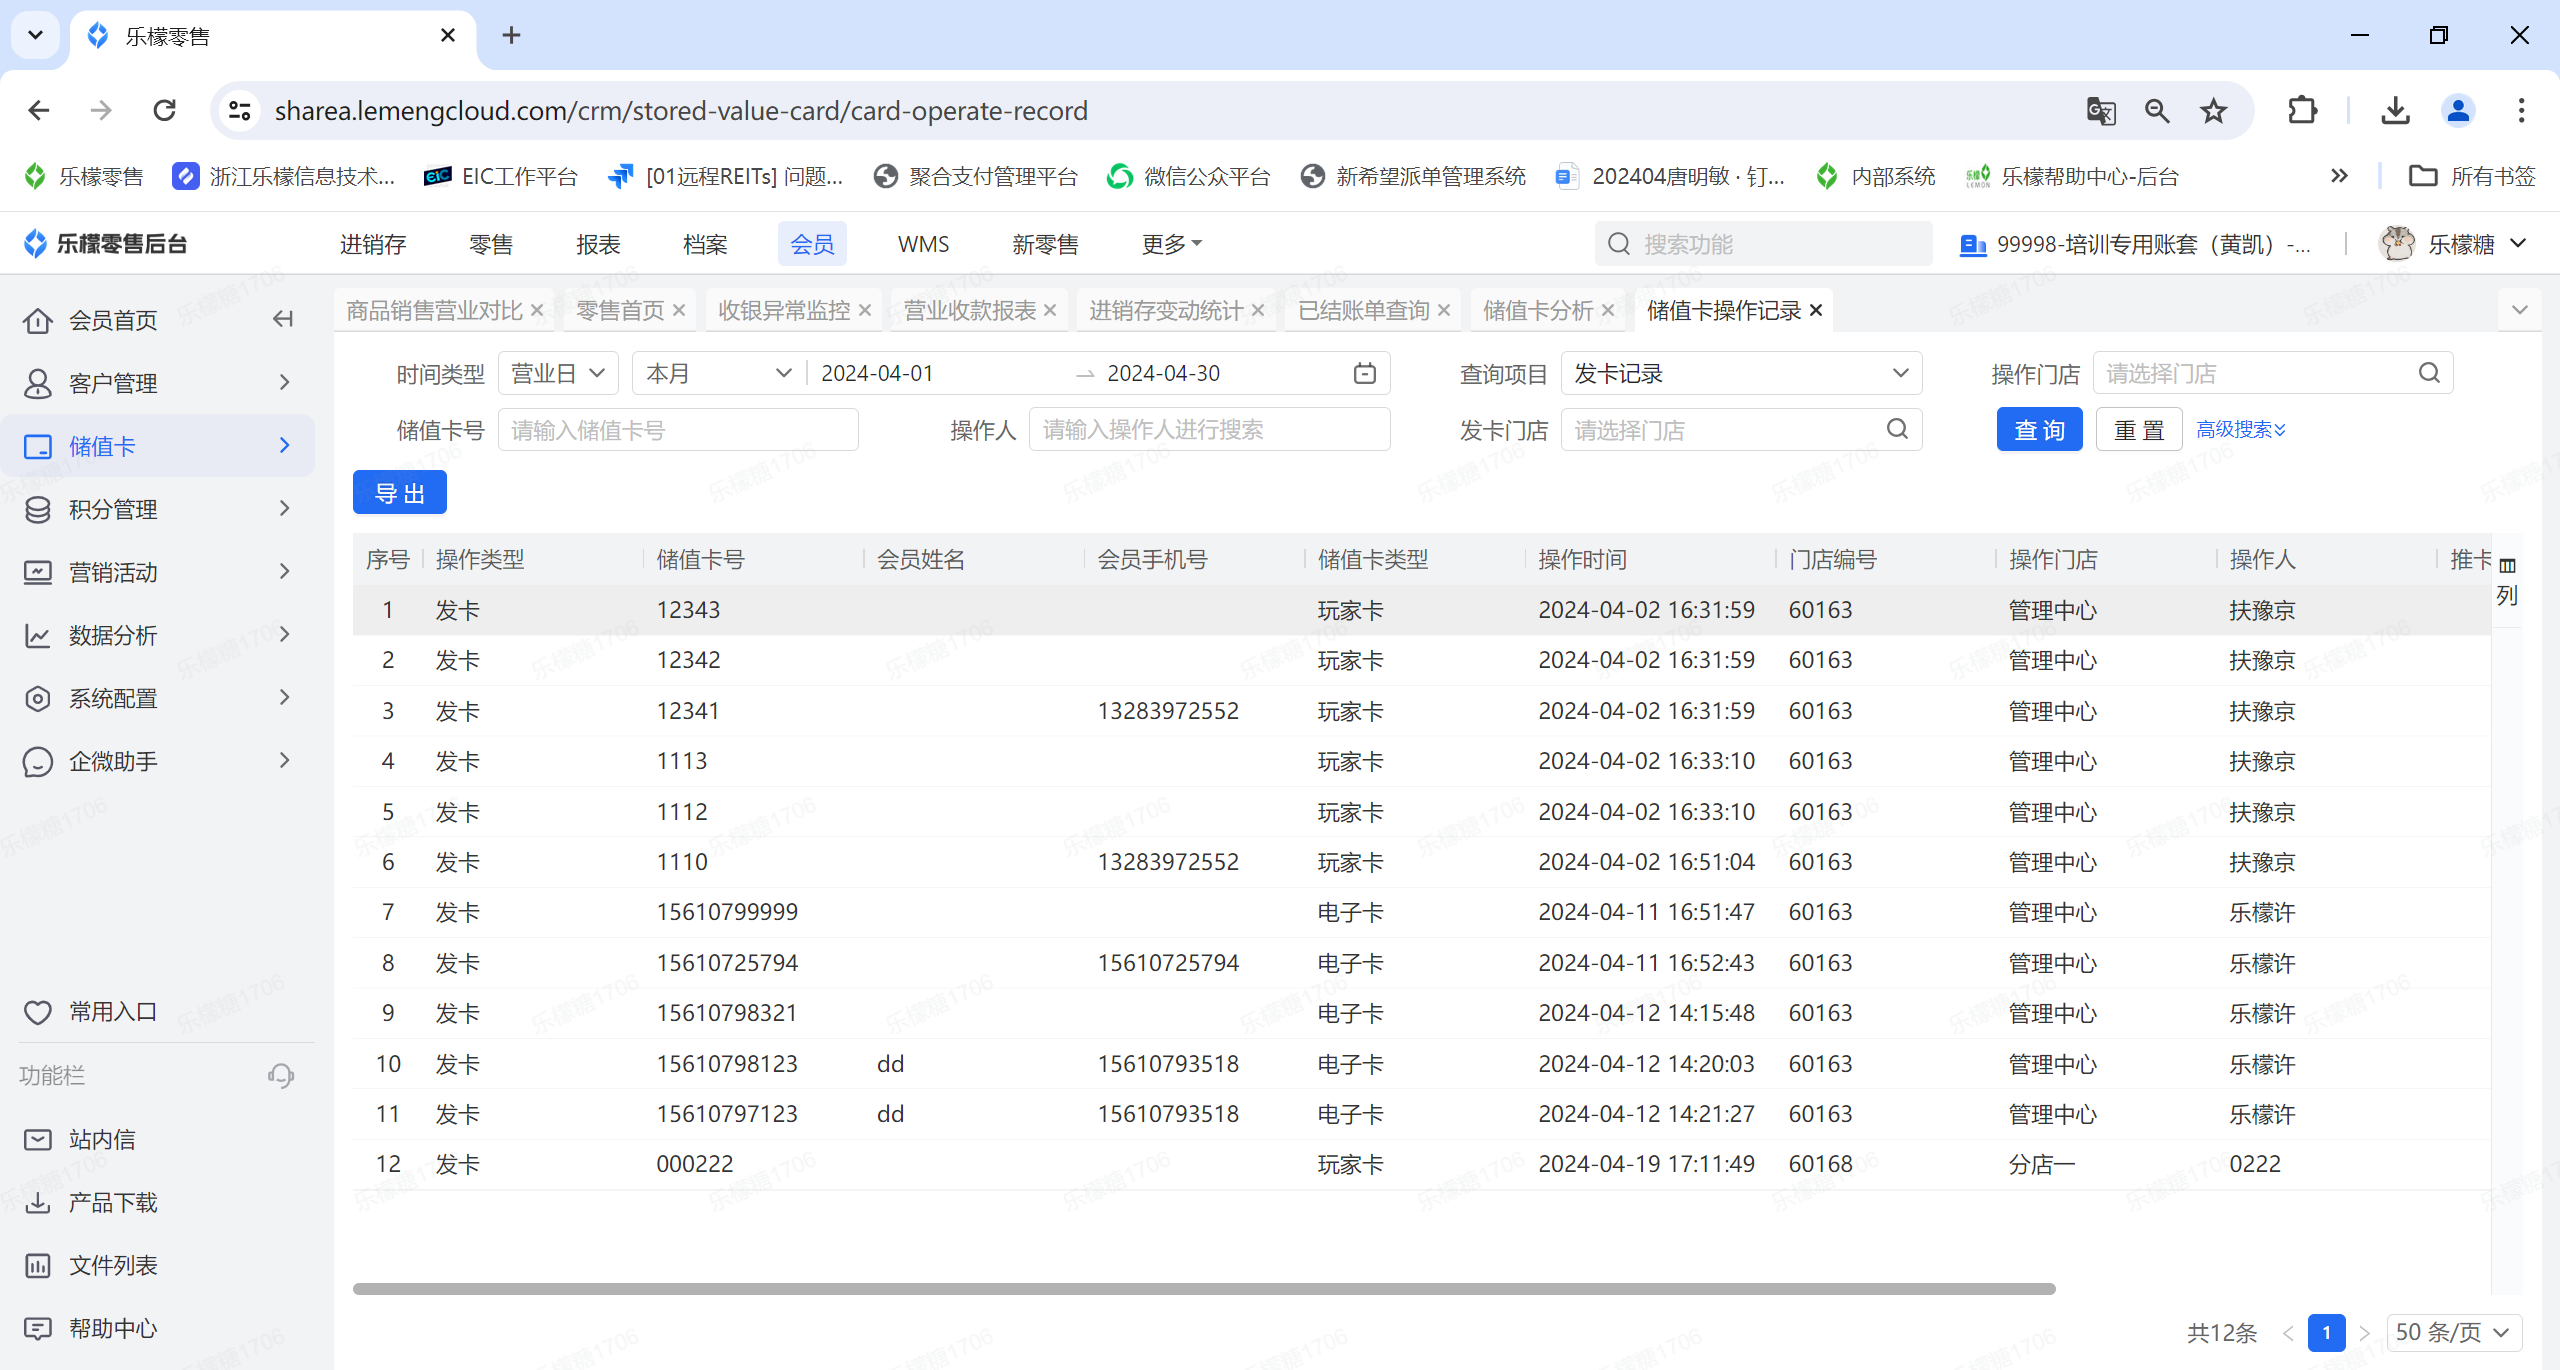Open 会员首页 home icon entry
The width and height of the screenshot is (2560, 1370).
pos(90,320)
